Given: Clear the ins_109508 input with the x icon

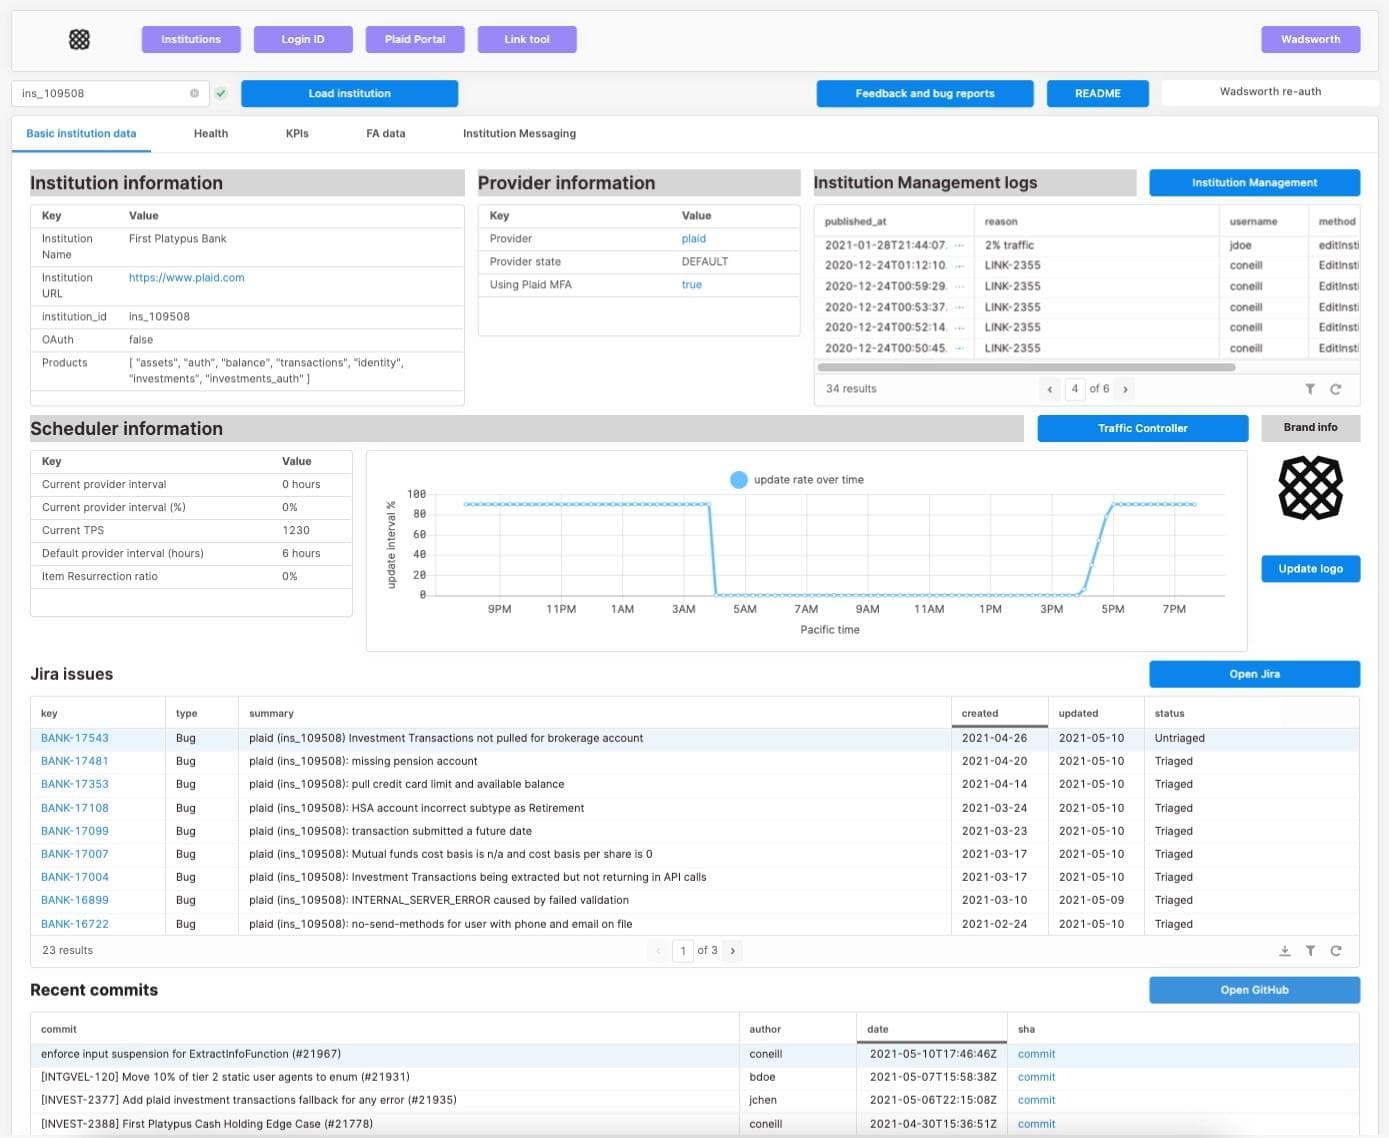Looking at the screenshot, I should pyautogui.click(x=194, y=93).
